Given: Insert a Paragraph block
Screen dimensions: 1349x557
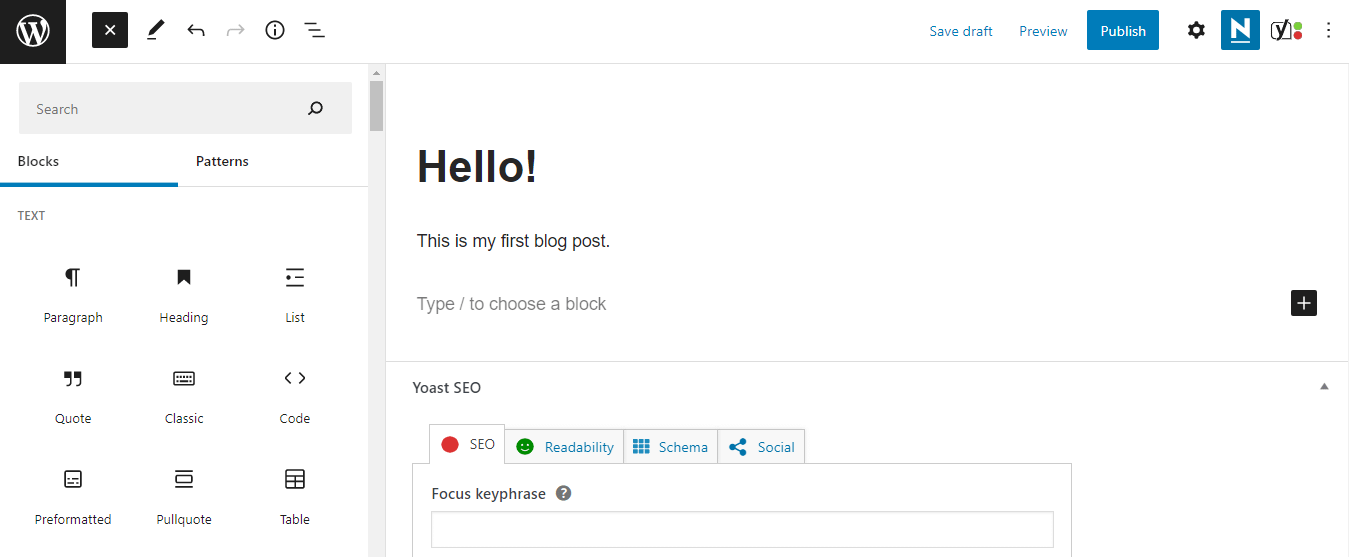Looking at the screenshot, I should tap(73, 295).
